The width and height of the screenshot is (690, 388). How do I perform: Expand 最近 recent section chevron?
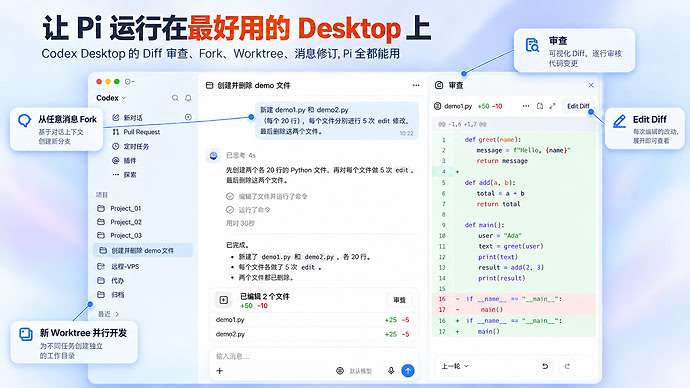pos(117,314)
